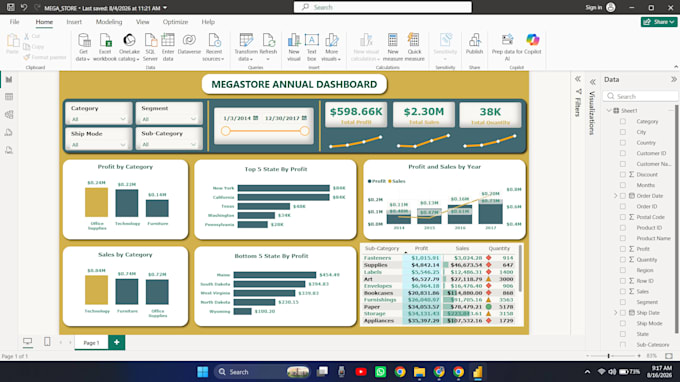
Task: Switch to Model view in sidebar
Action: (x=9, y=114)
